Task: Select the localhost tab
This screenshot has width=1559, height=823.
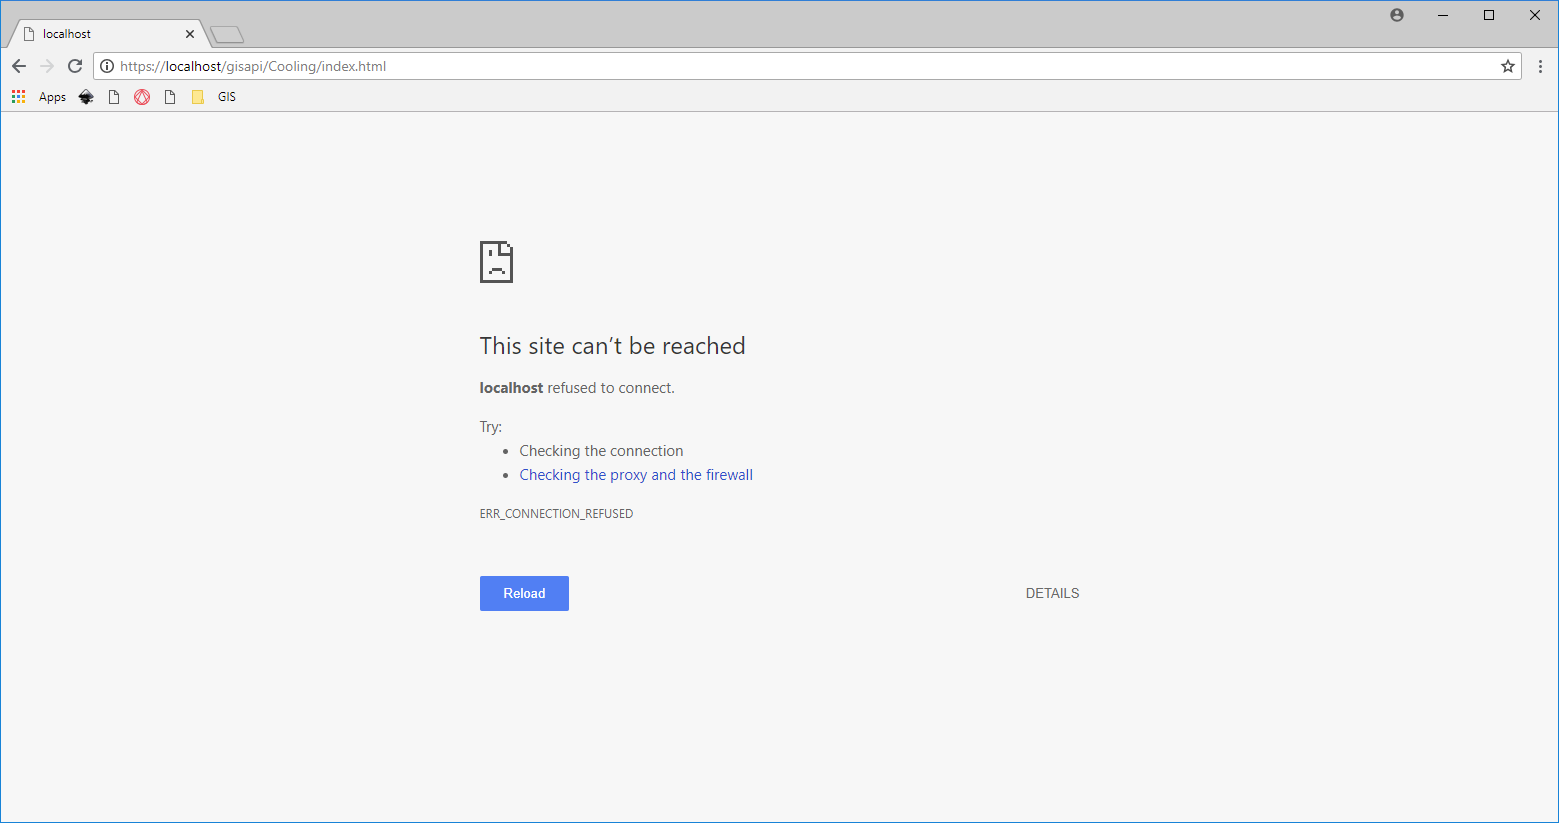Action: point(108,34)
